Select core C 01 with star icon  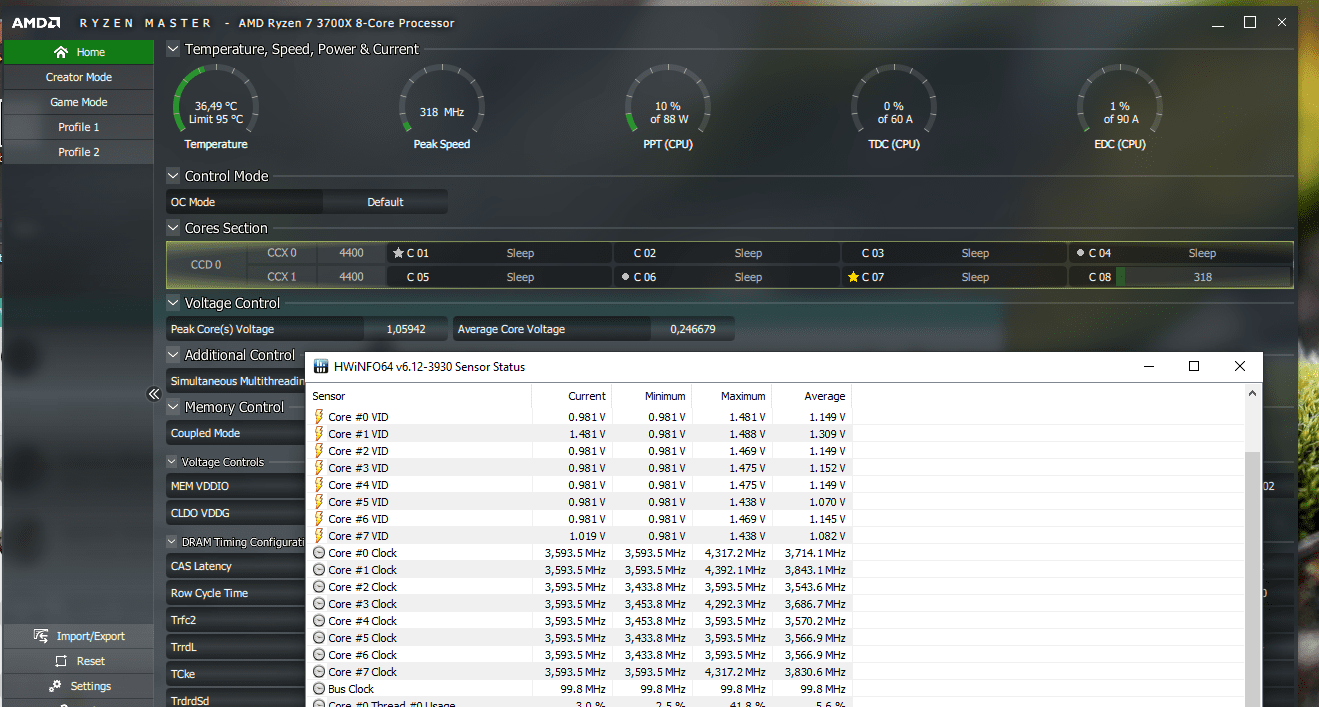point(499,253)
